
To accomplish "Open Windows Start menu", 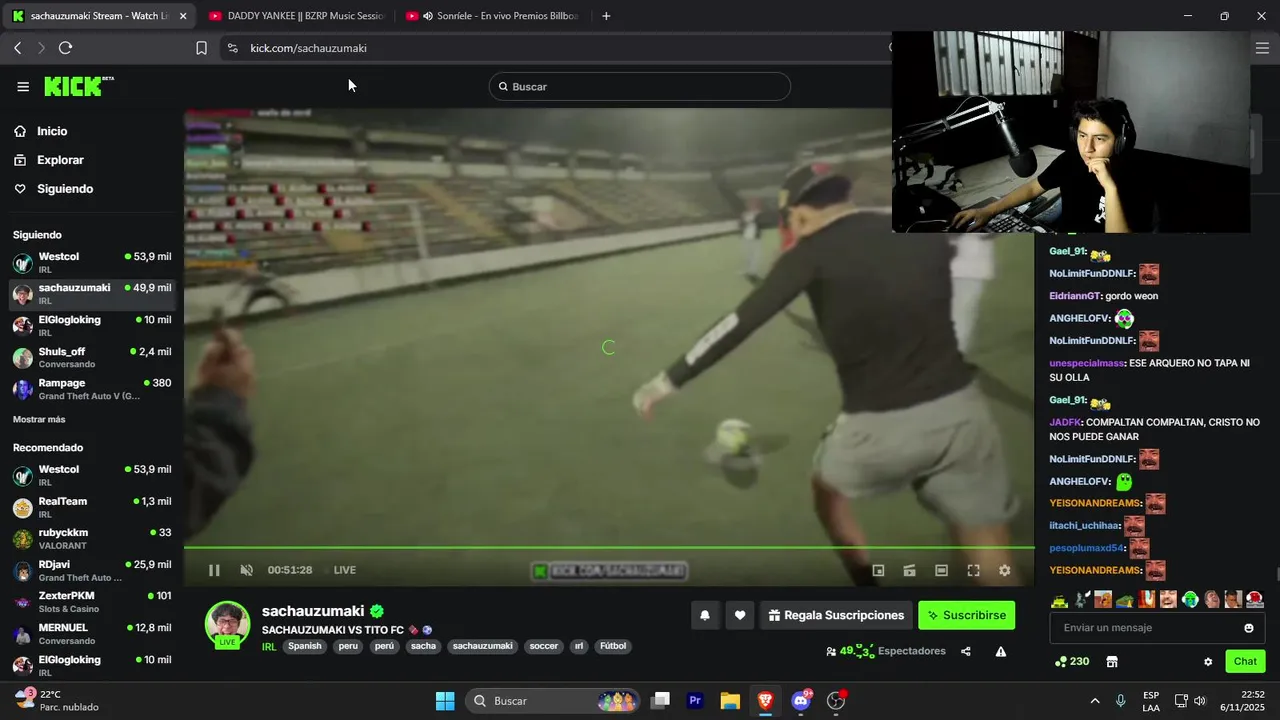I will pos(445,701).
